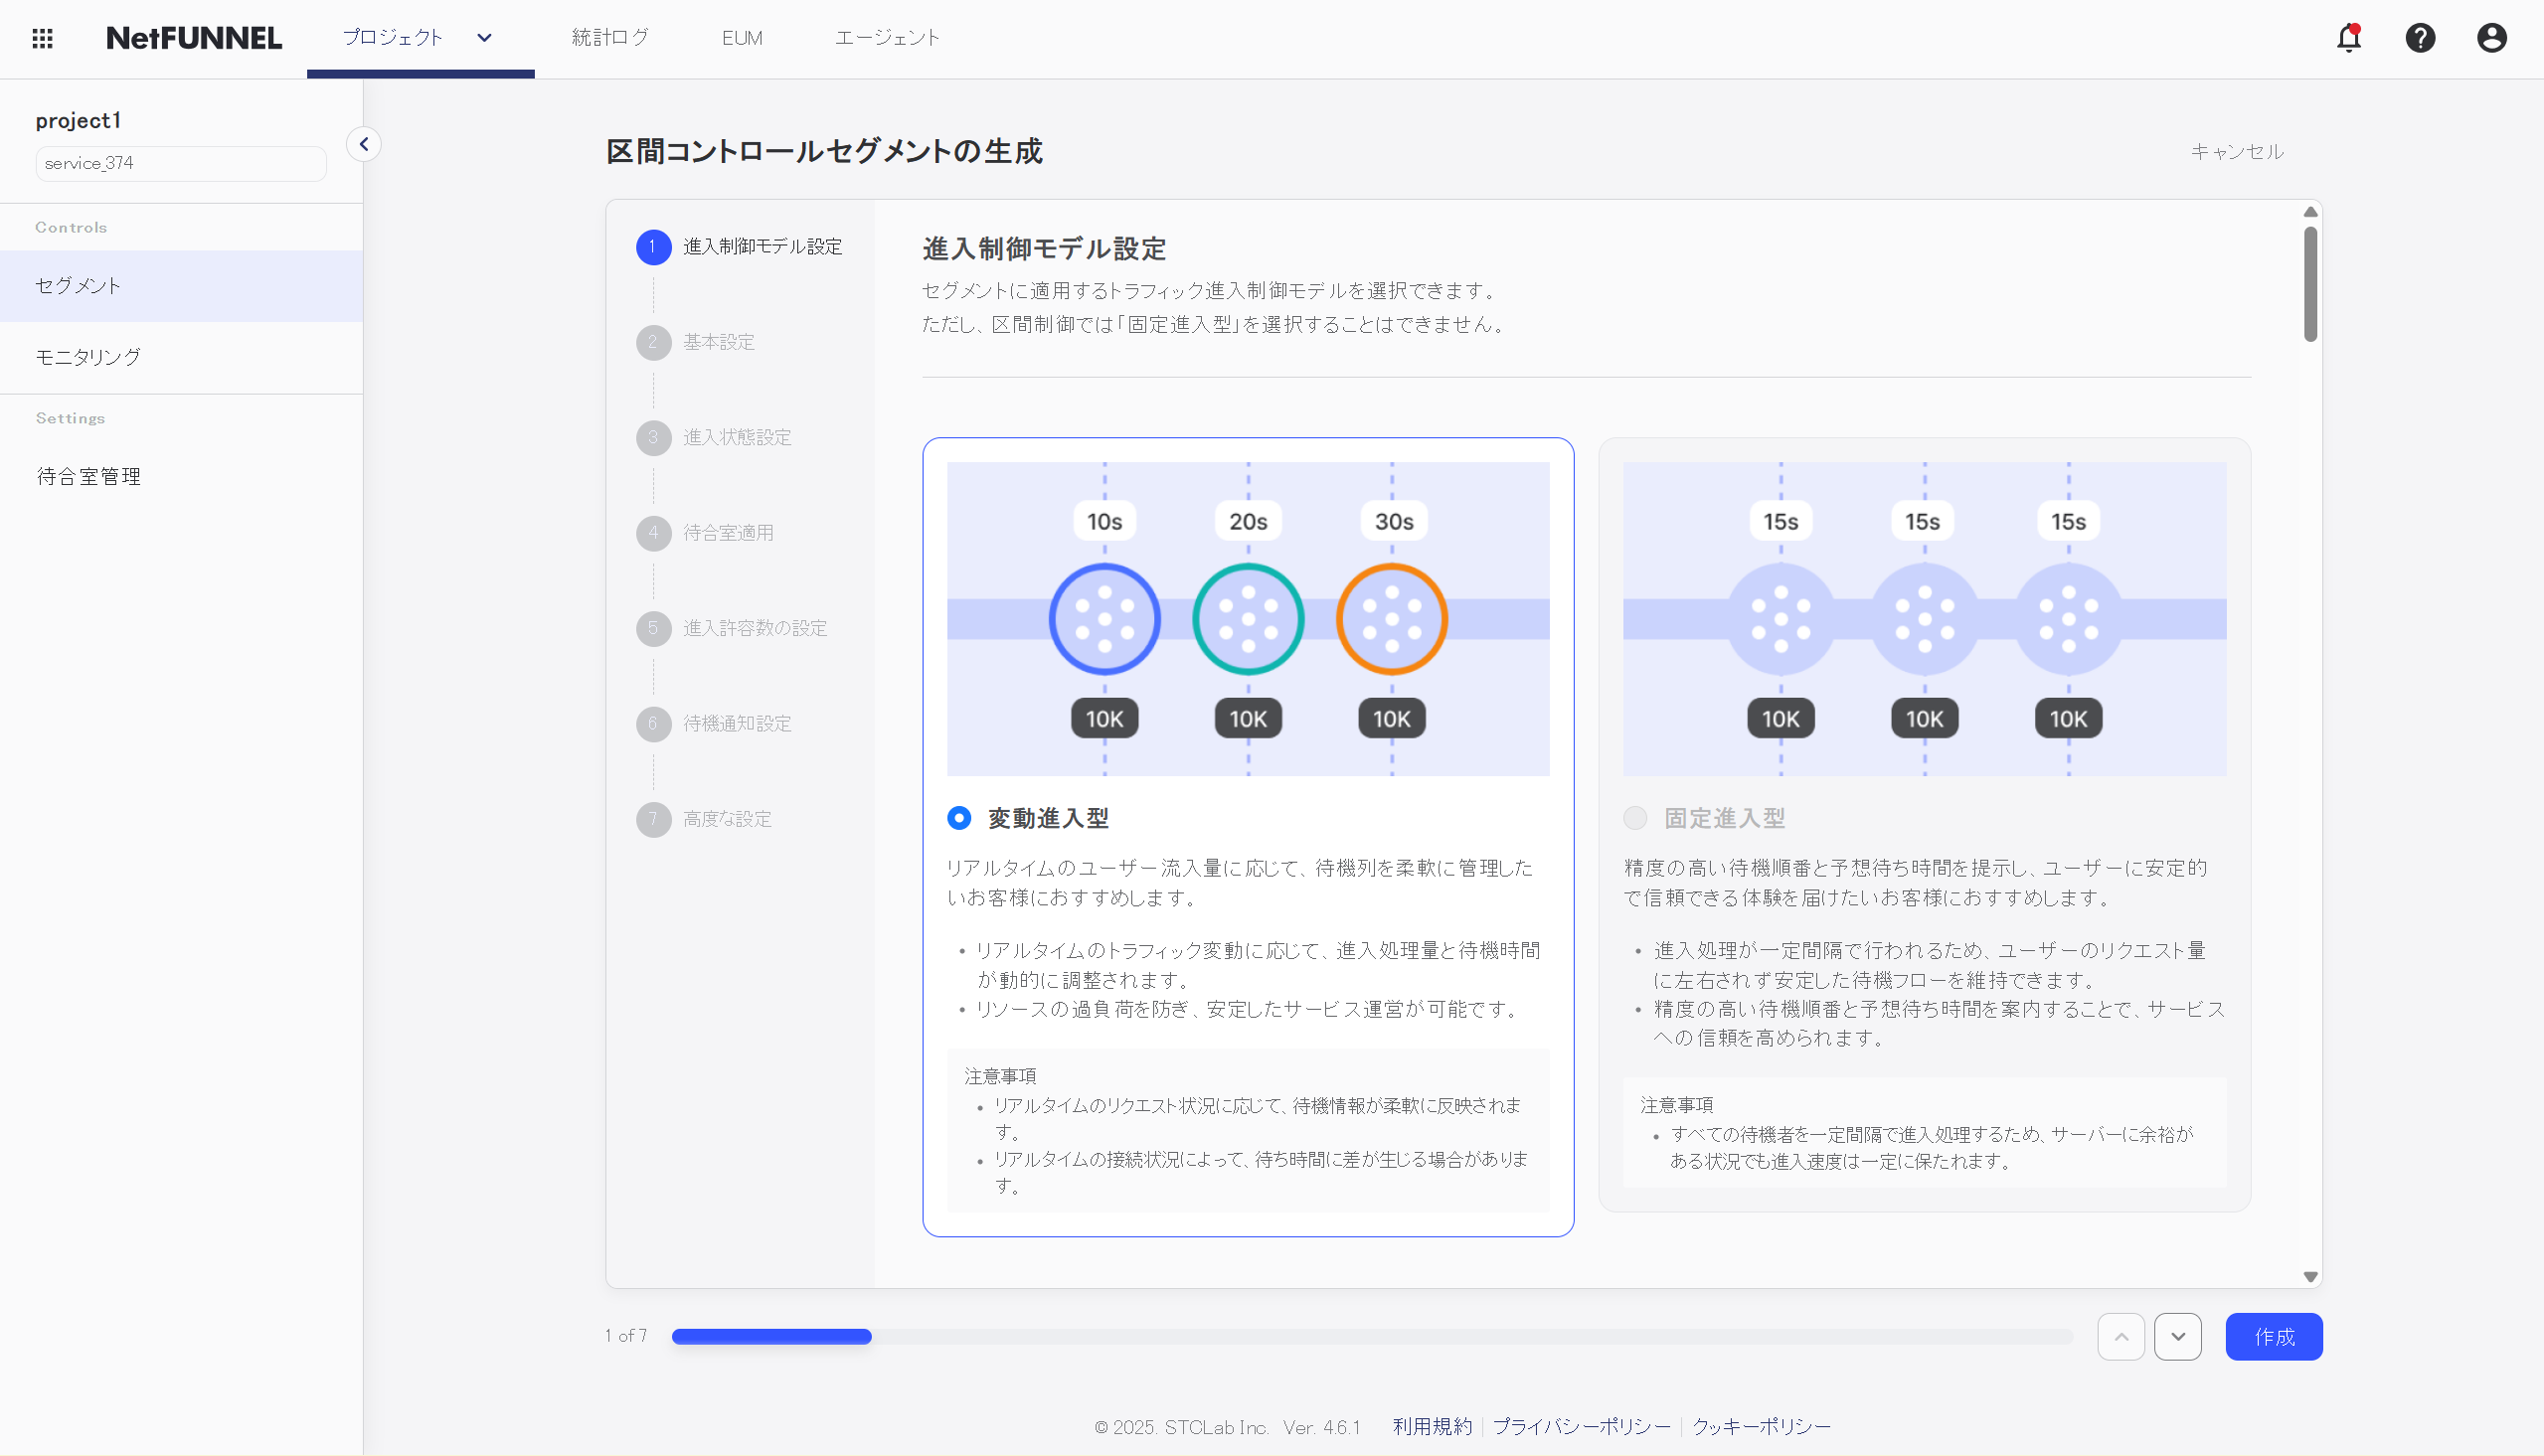Click the キャンセル link
2544x1456 pixels.
(2237, 152)
